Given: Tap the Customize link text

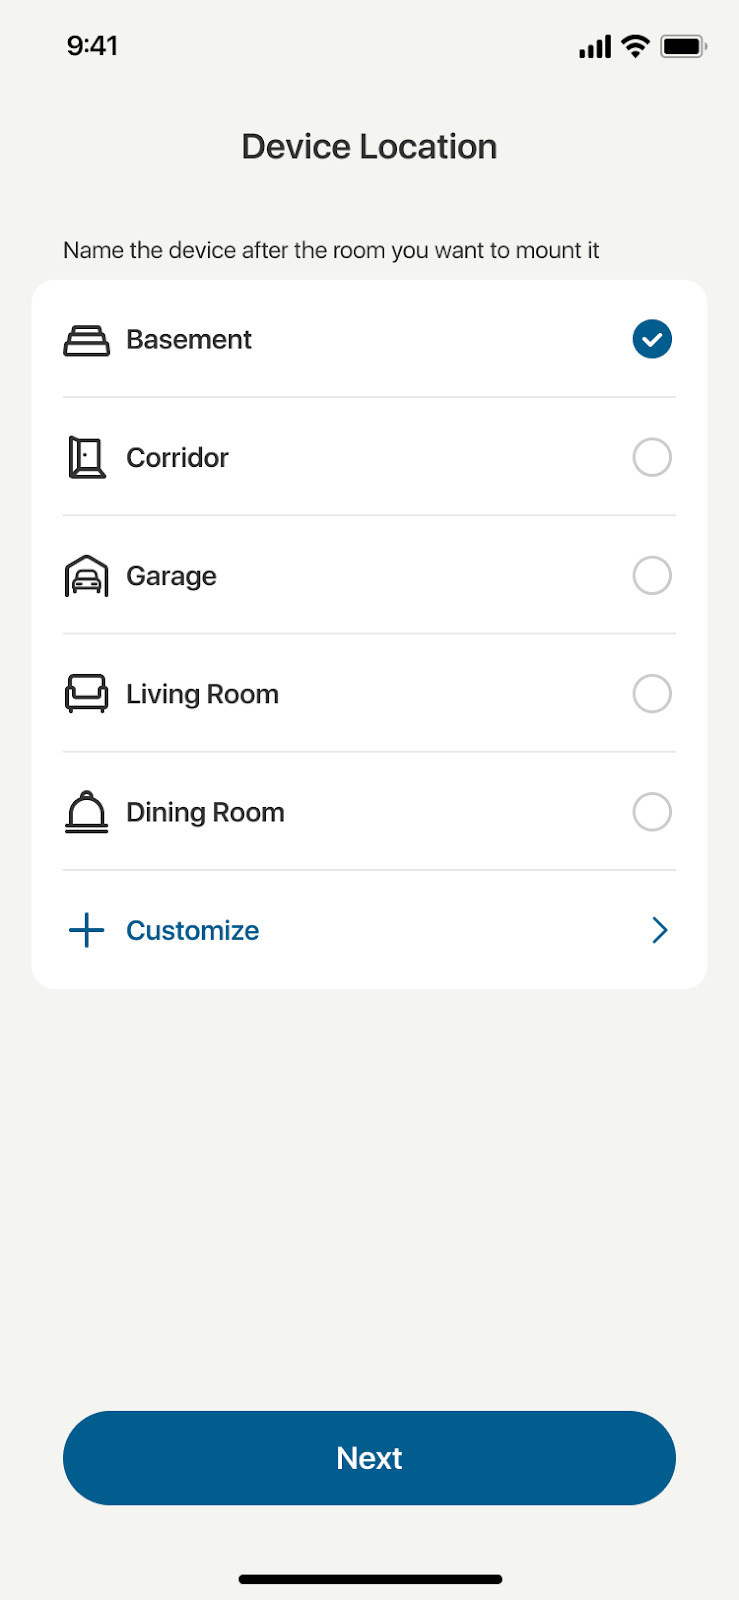Looking at the screenshot, I should pos(193,930).
